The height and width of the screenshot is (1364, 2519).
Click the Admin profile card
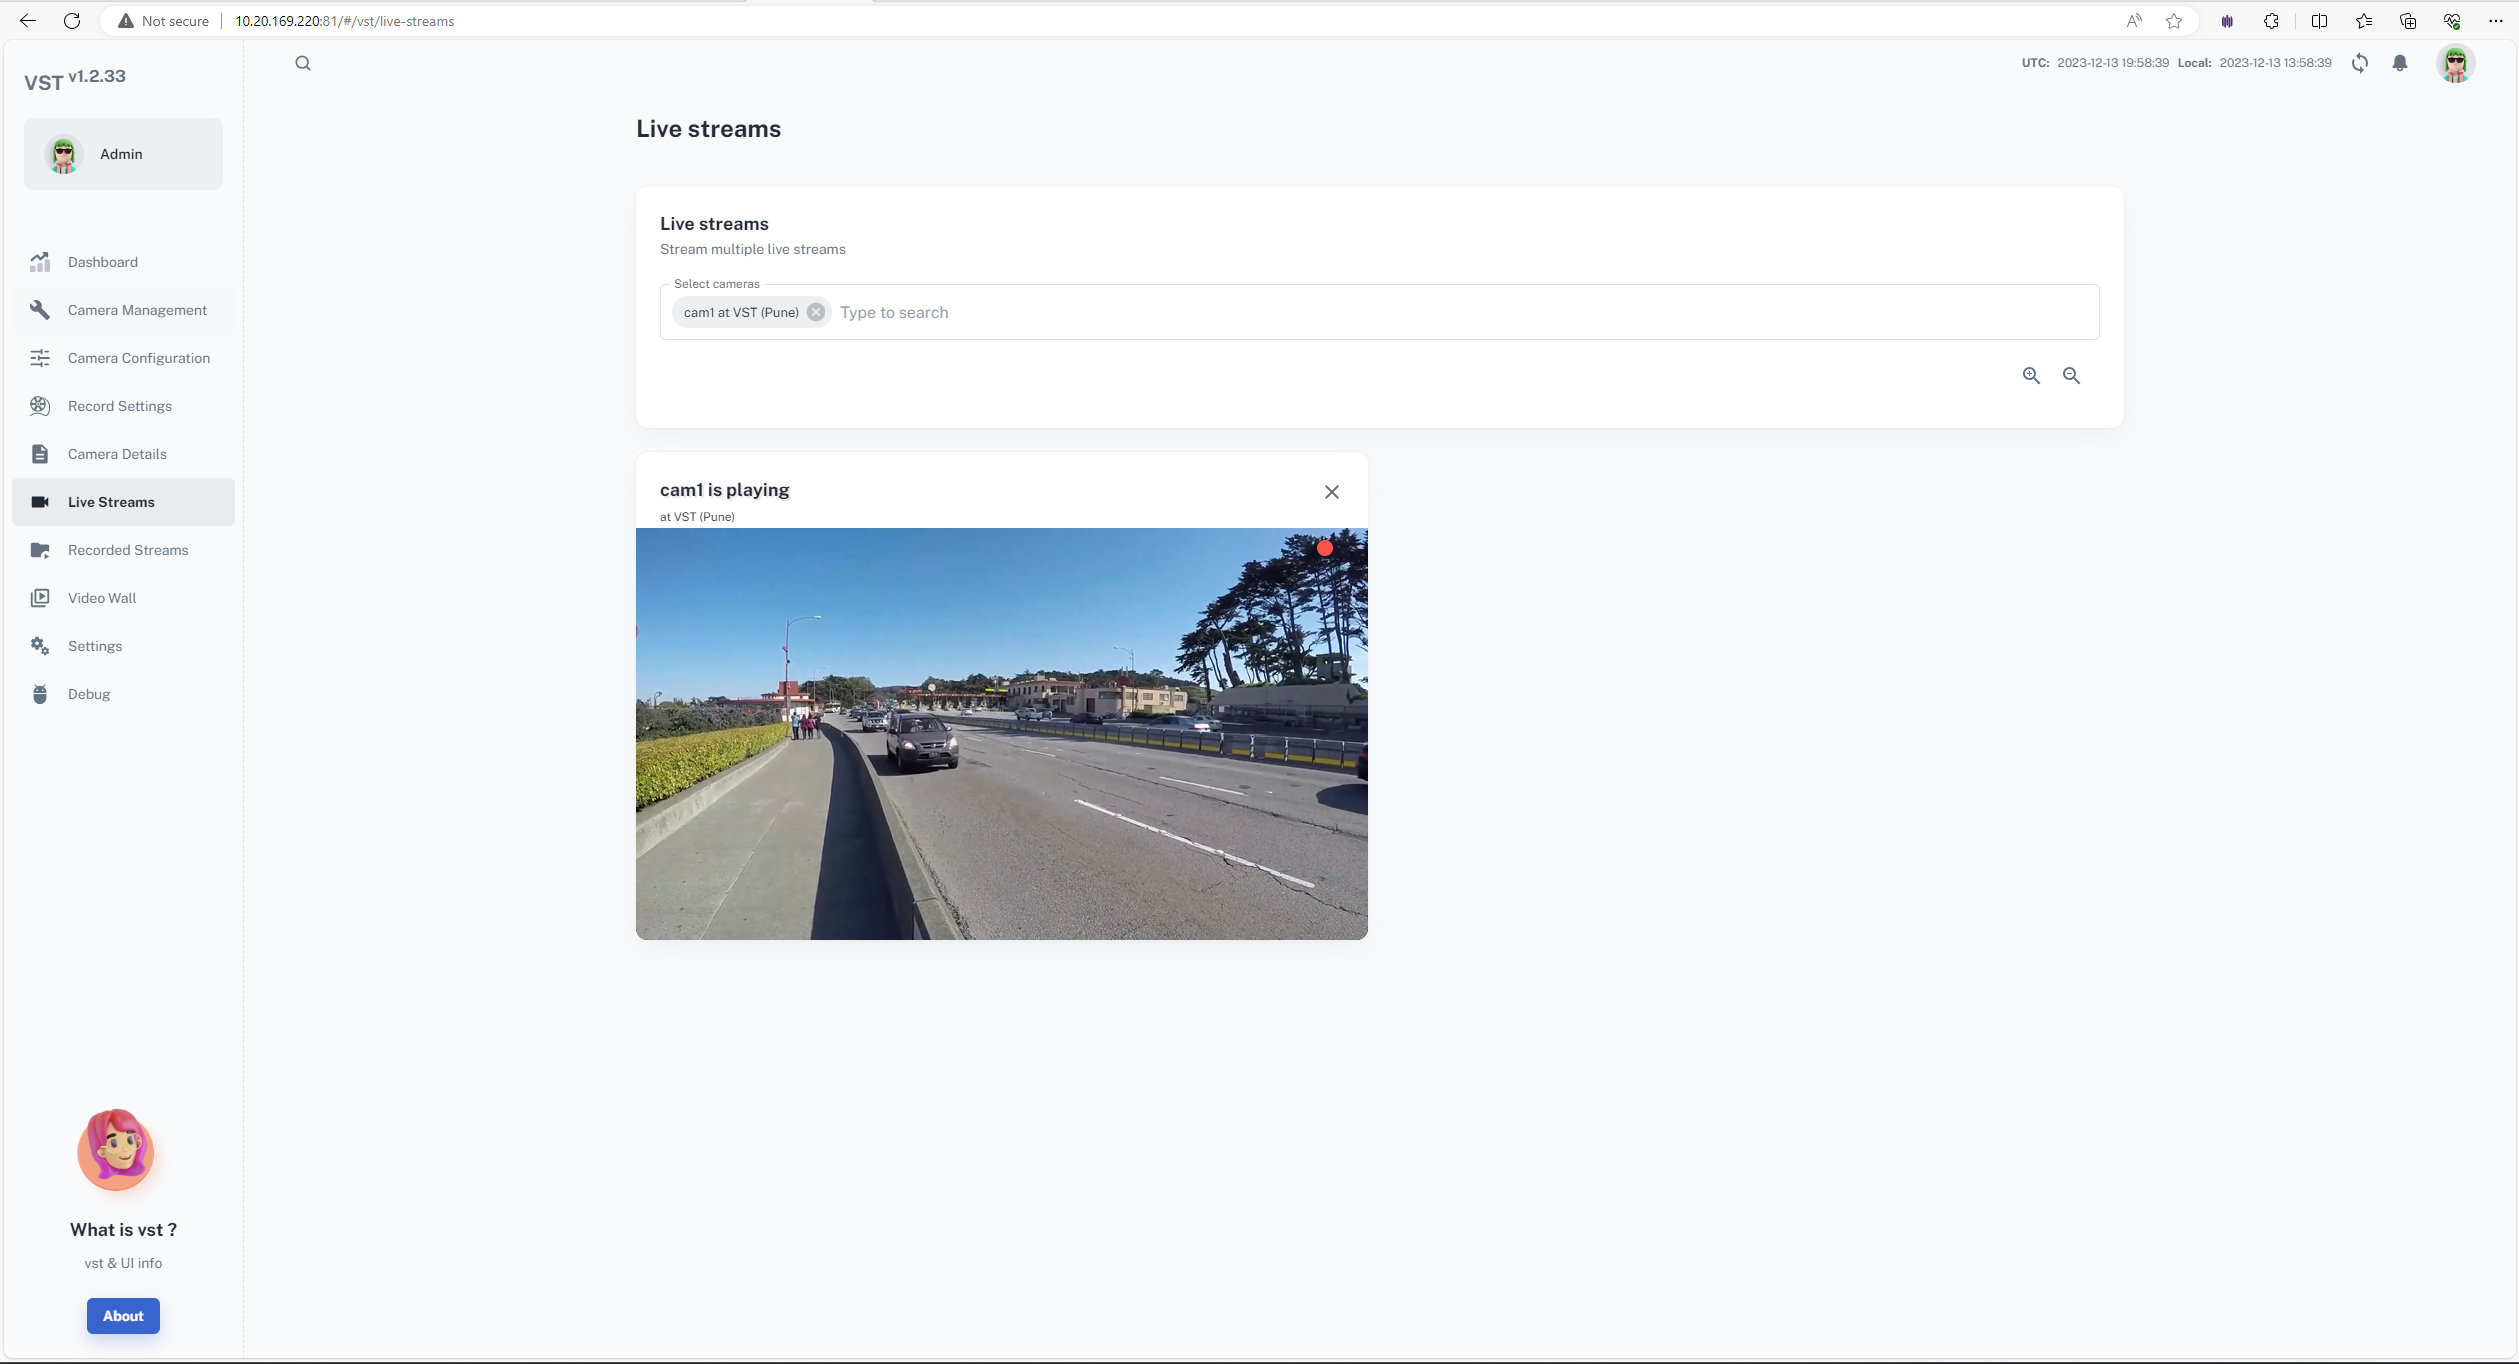pos(123,154)
